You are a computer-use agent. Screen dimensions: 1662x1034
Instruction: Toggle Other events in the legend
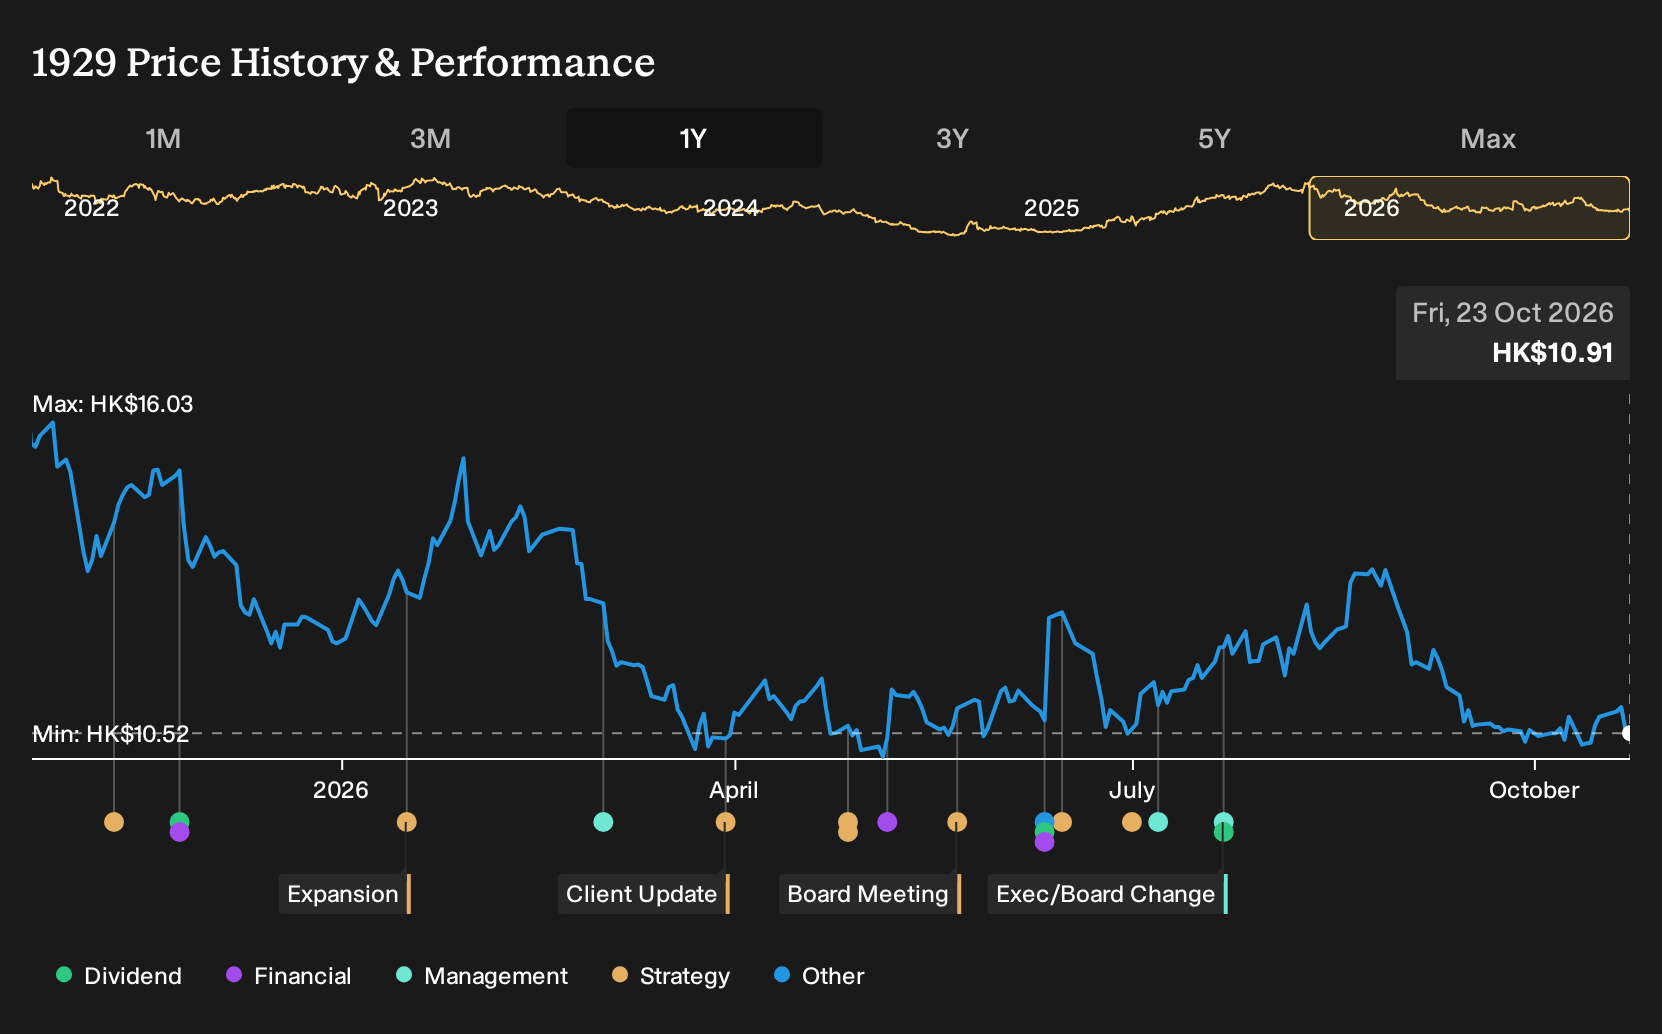[819, 976]
